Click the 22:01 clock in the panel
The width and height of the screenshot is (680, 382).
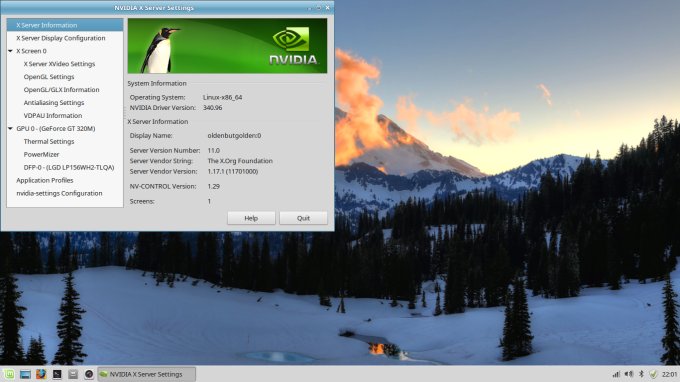[670, 374]
